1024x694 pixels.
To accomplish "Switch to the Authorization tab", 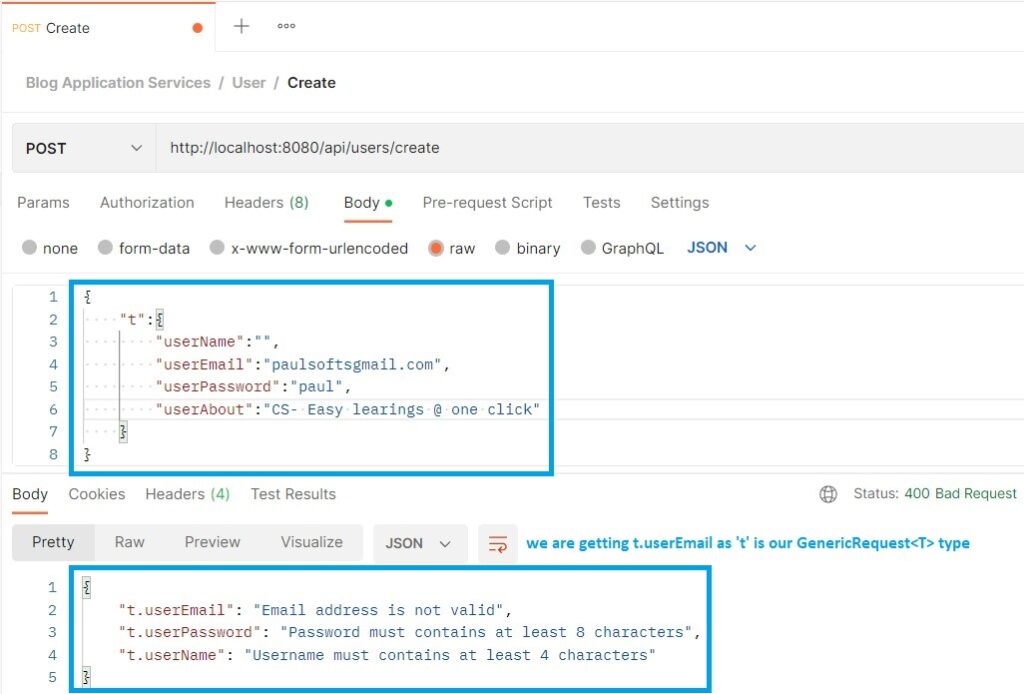I will [x=146, y=202].
